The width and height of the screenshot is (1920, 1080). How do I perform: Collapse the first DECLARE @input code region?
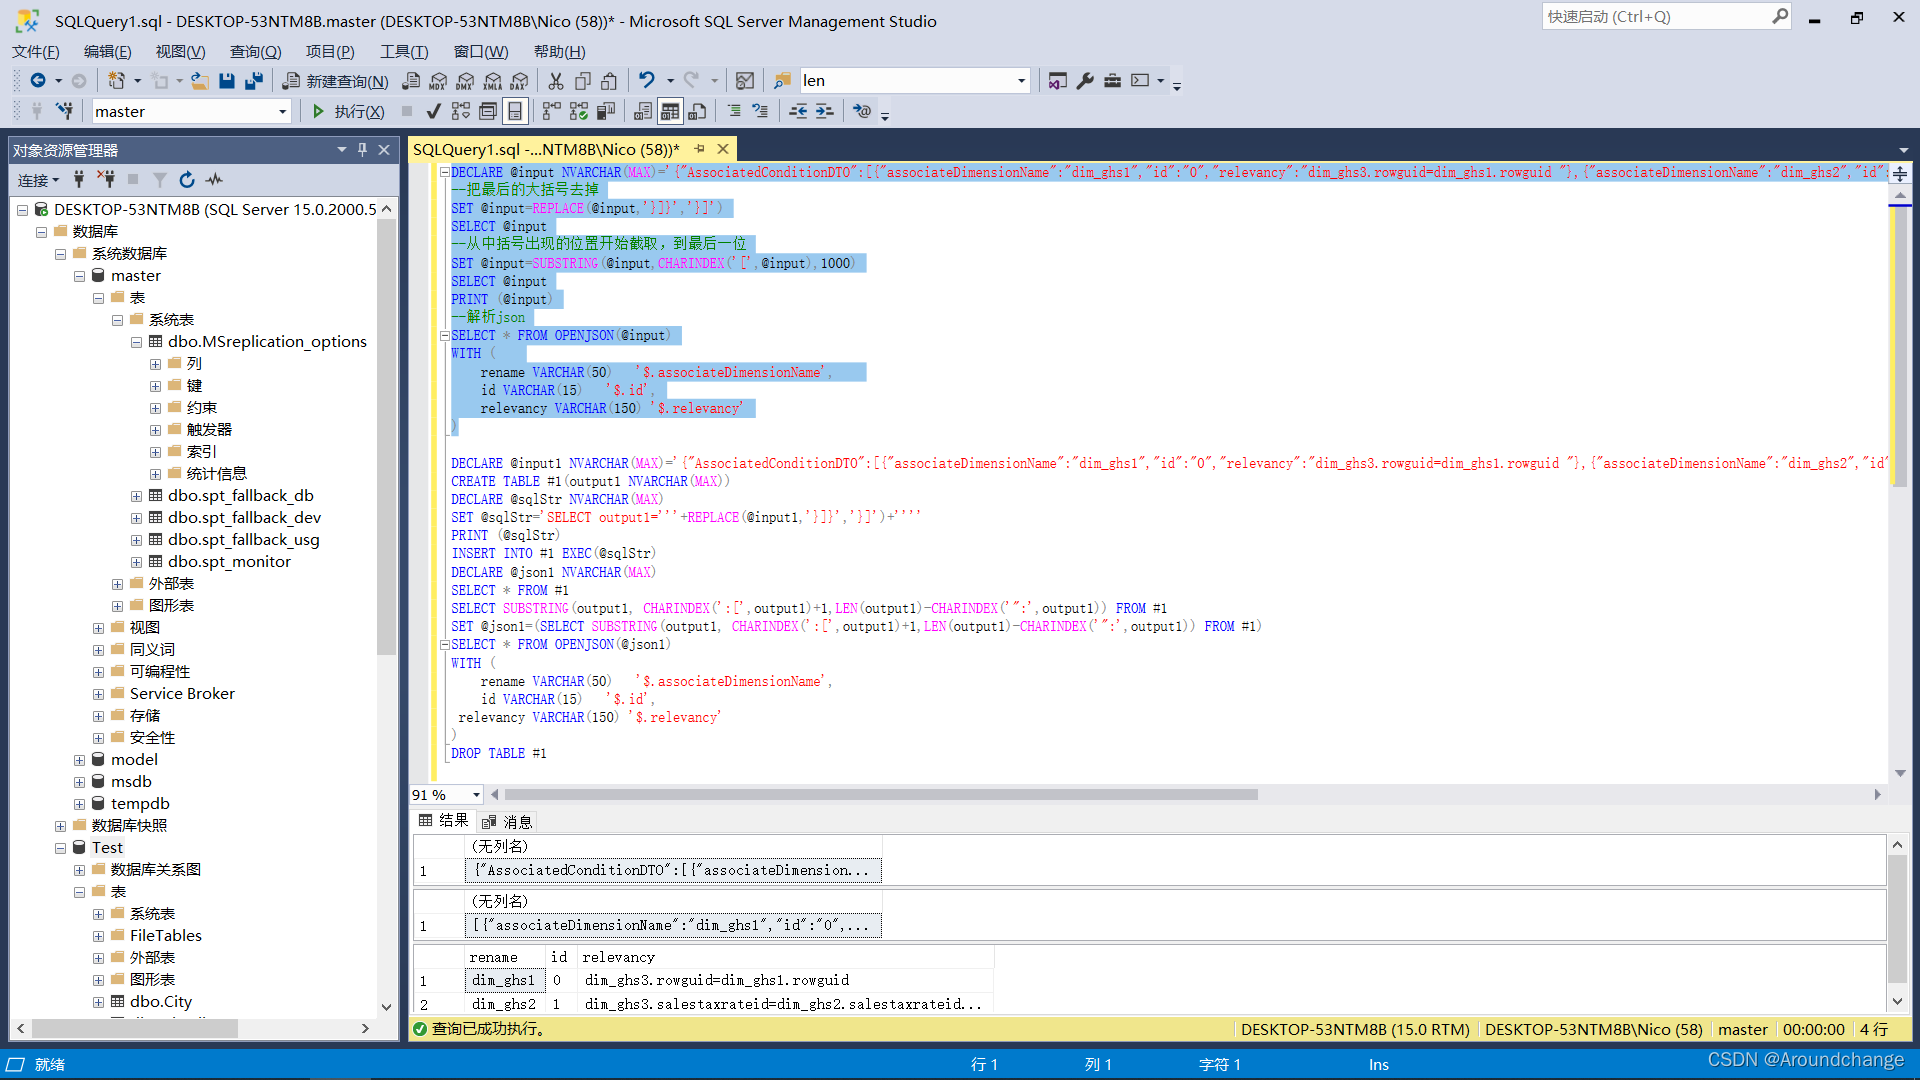click(445, 173)
